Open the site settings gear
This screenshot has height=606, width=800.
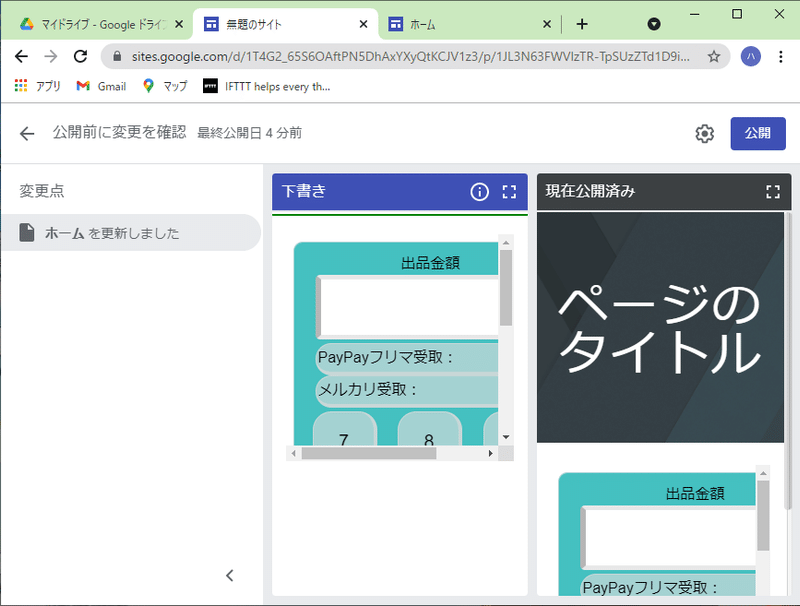[x=704, y=133]
